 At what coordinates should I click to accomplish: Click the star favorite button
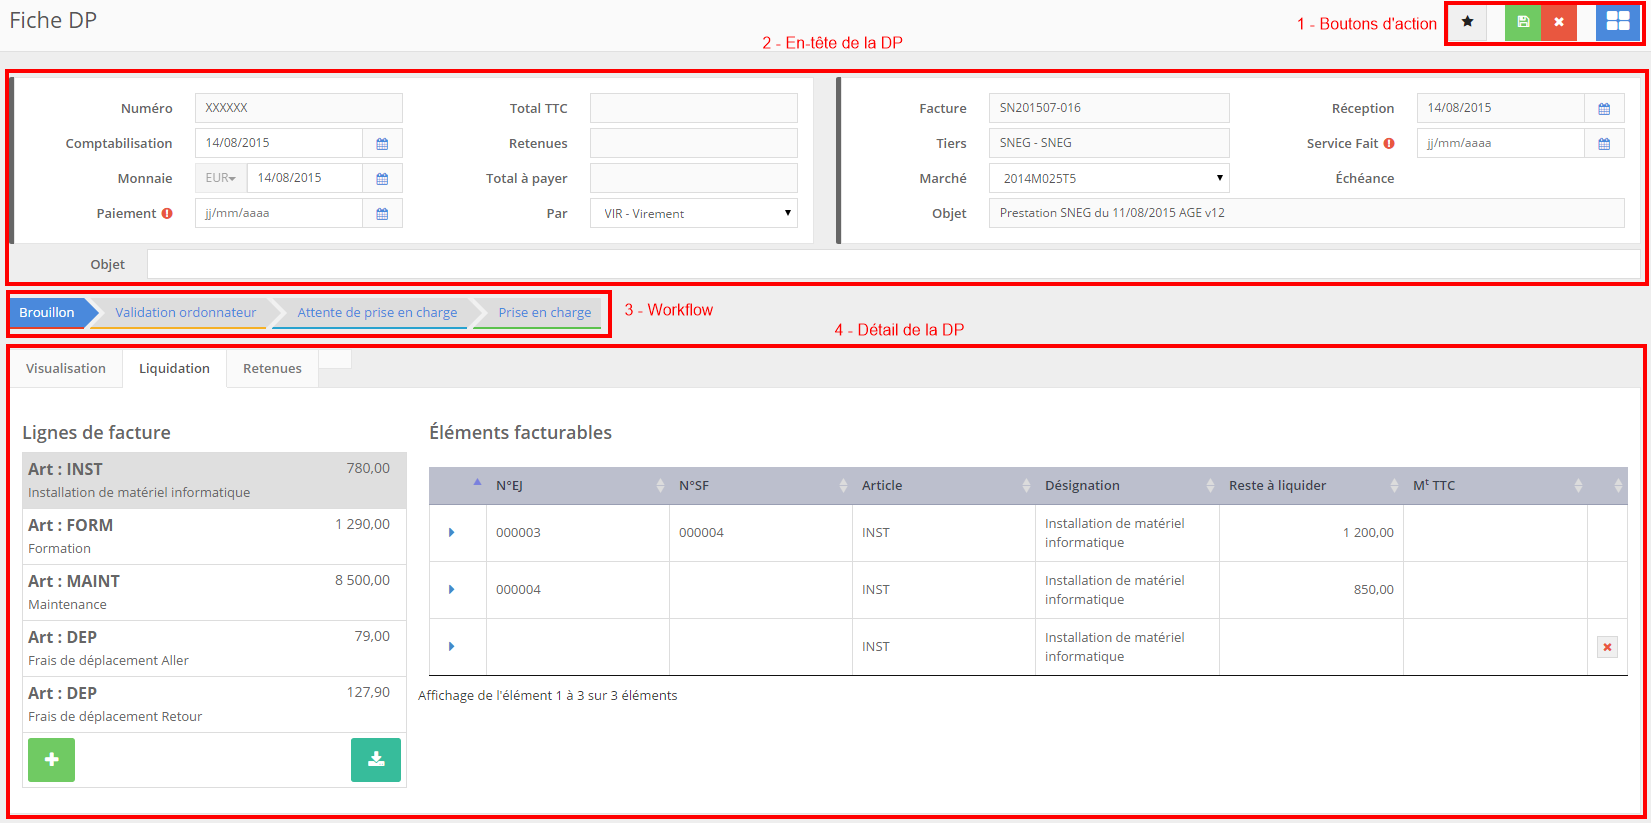[x=1467, y=22]
